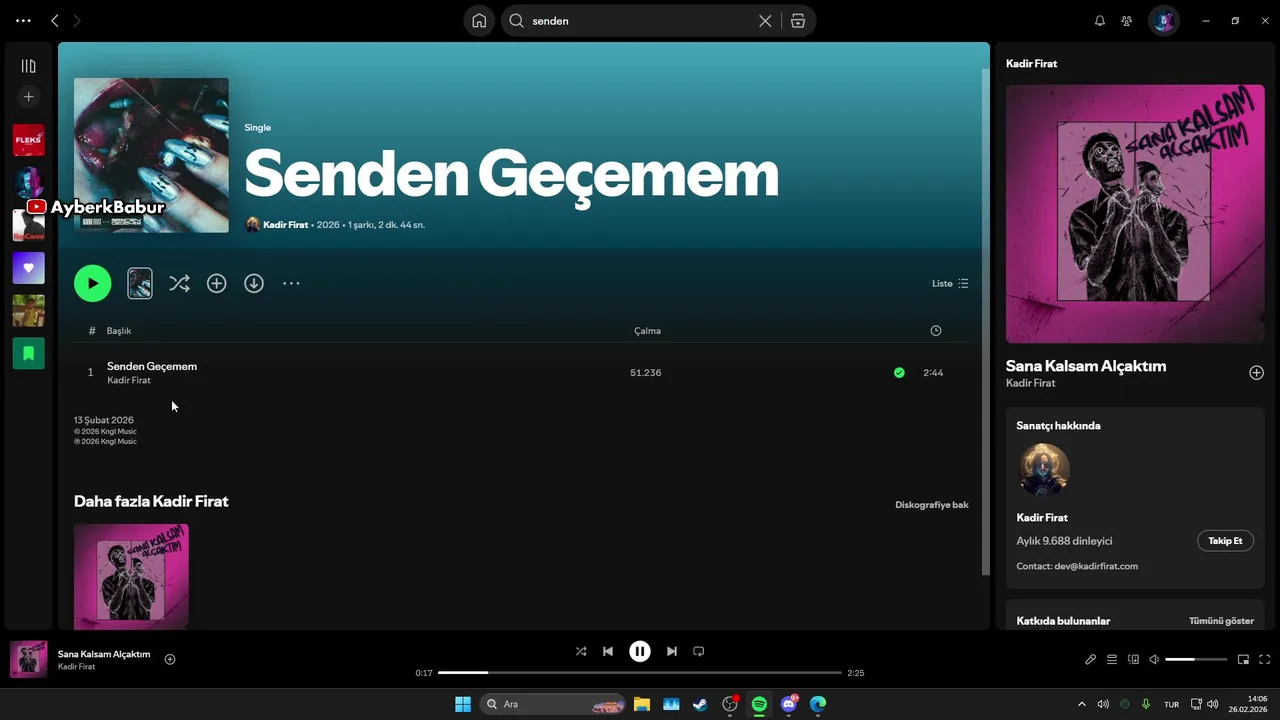1280x720 pixels.
Task: Open Kadir Firat's small avatar in the header
Action: click(252, 225)
